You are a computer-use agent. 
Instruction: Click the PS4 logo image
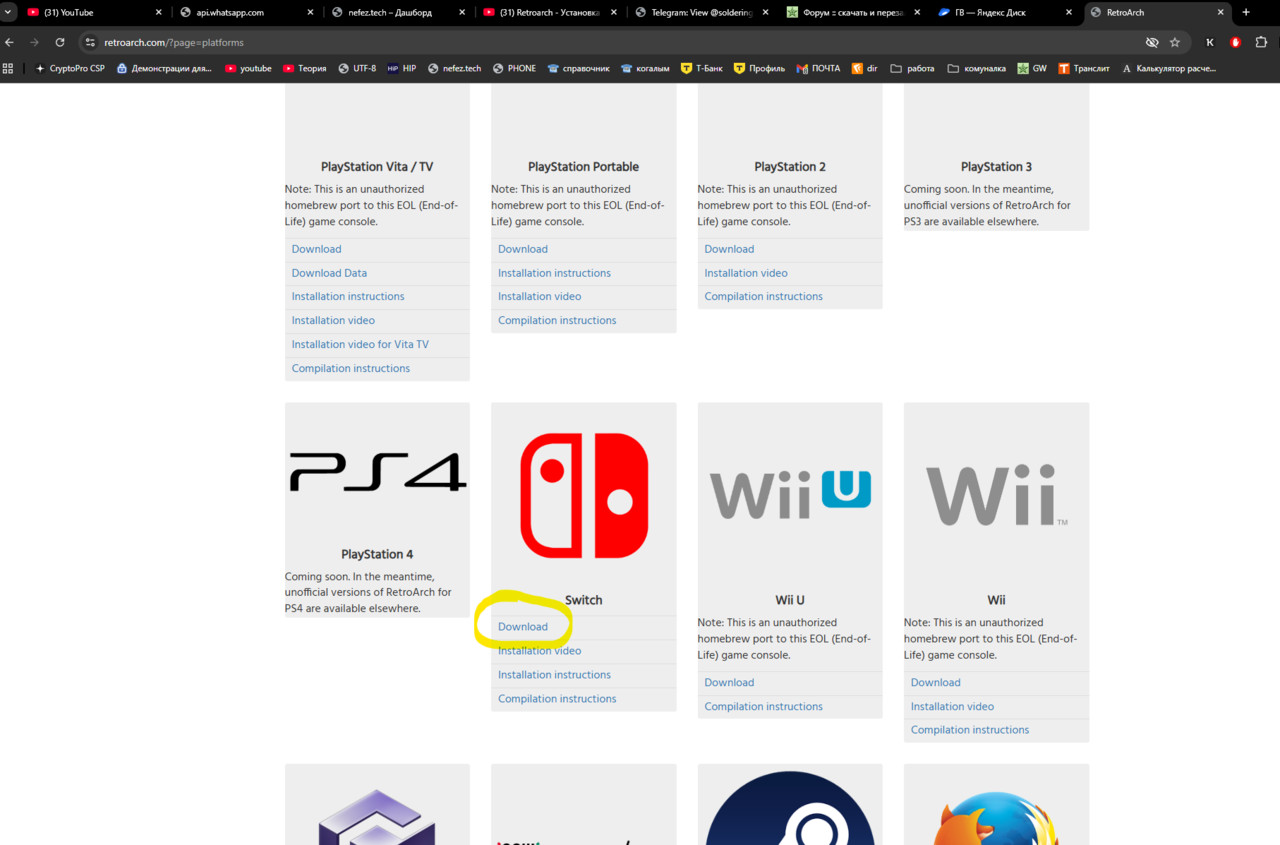(378, 472)
